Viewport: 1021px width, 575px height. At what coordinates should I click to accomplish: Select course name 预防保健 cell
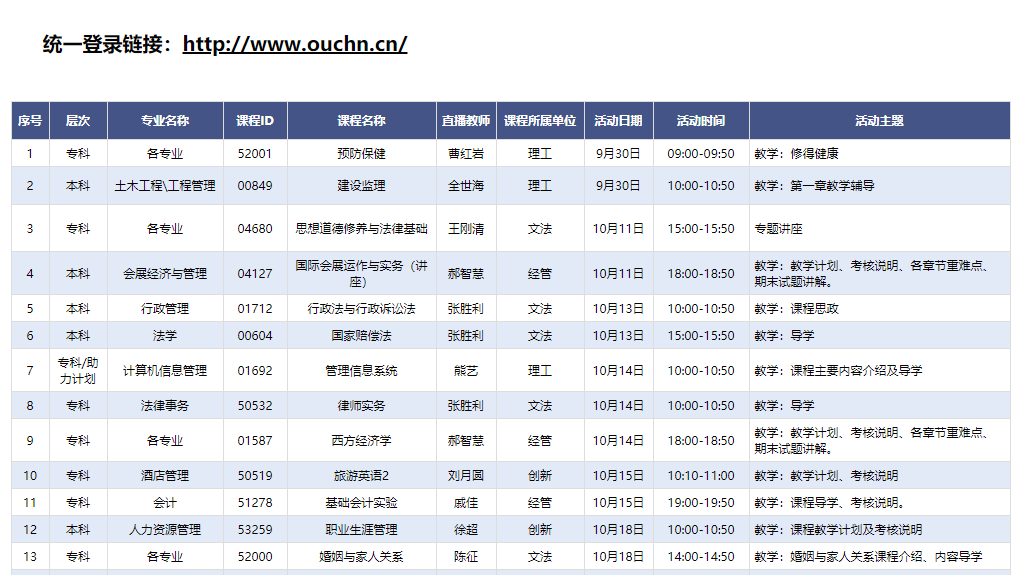[361, 154]
